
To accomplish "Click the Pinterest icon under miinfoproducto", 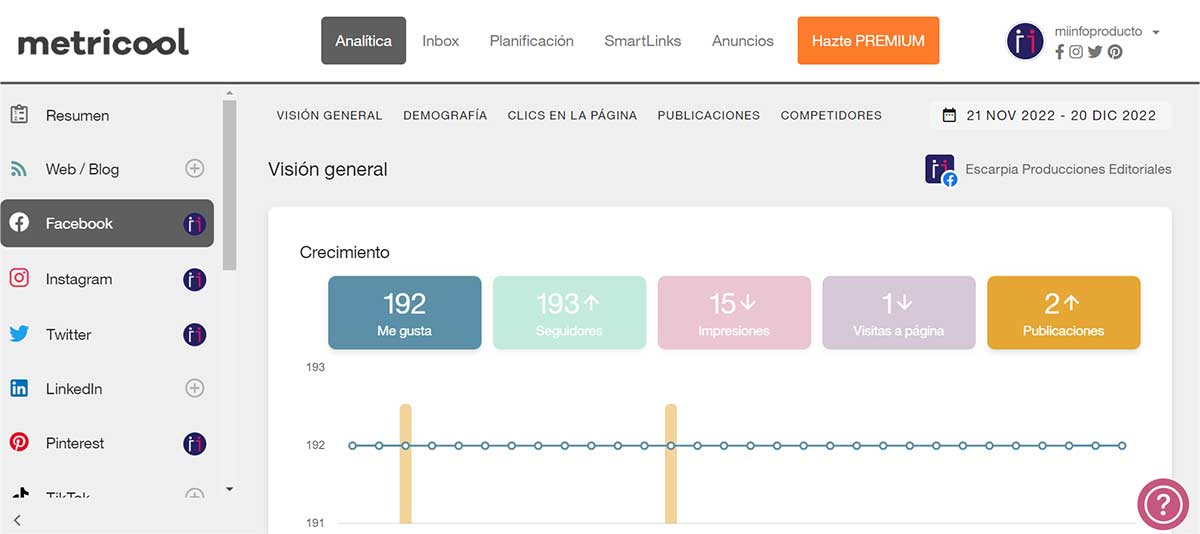I will coord(1115,52).
